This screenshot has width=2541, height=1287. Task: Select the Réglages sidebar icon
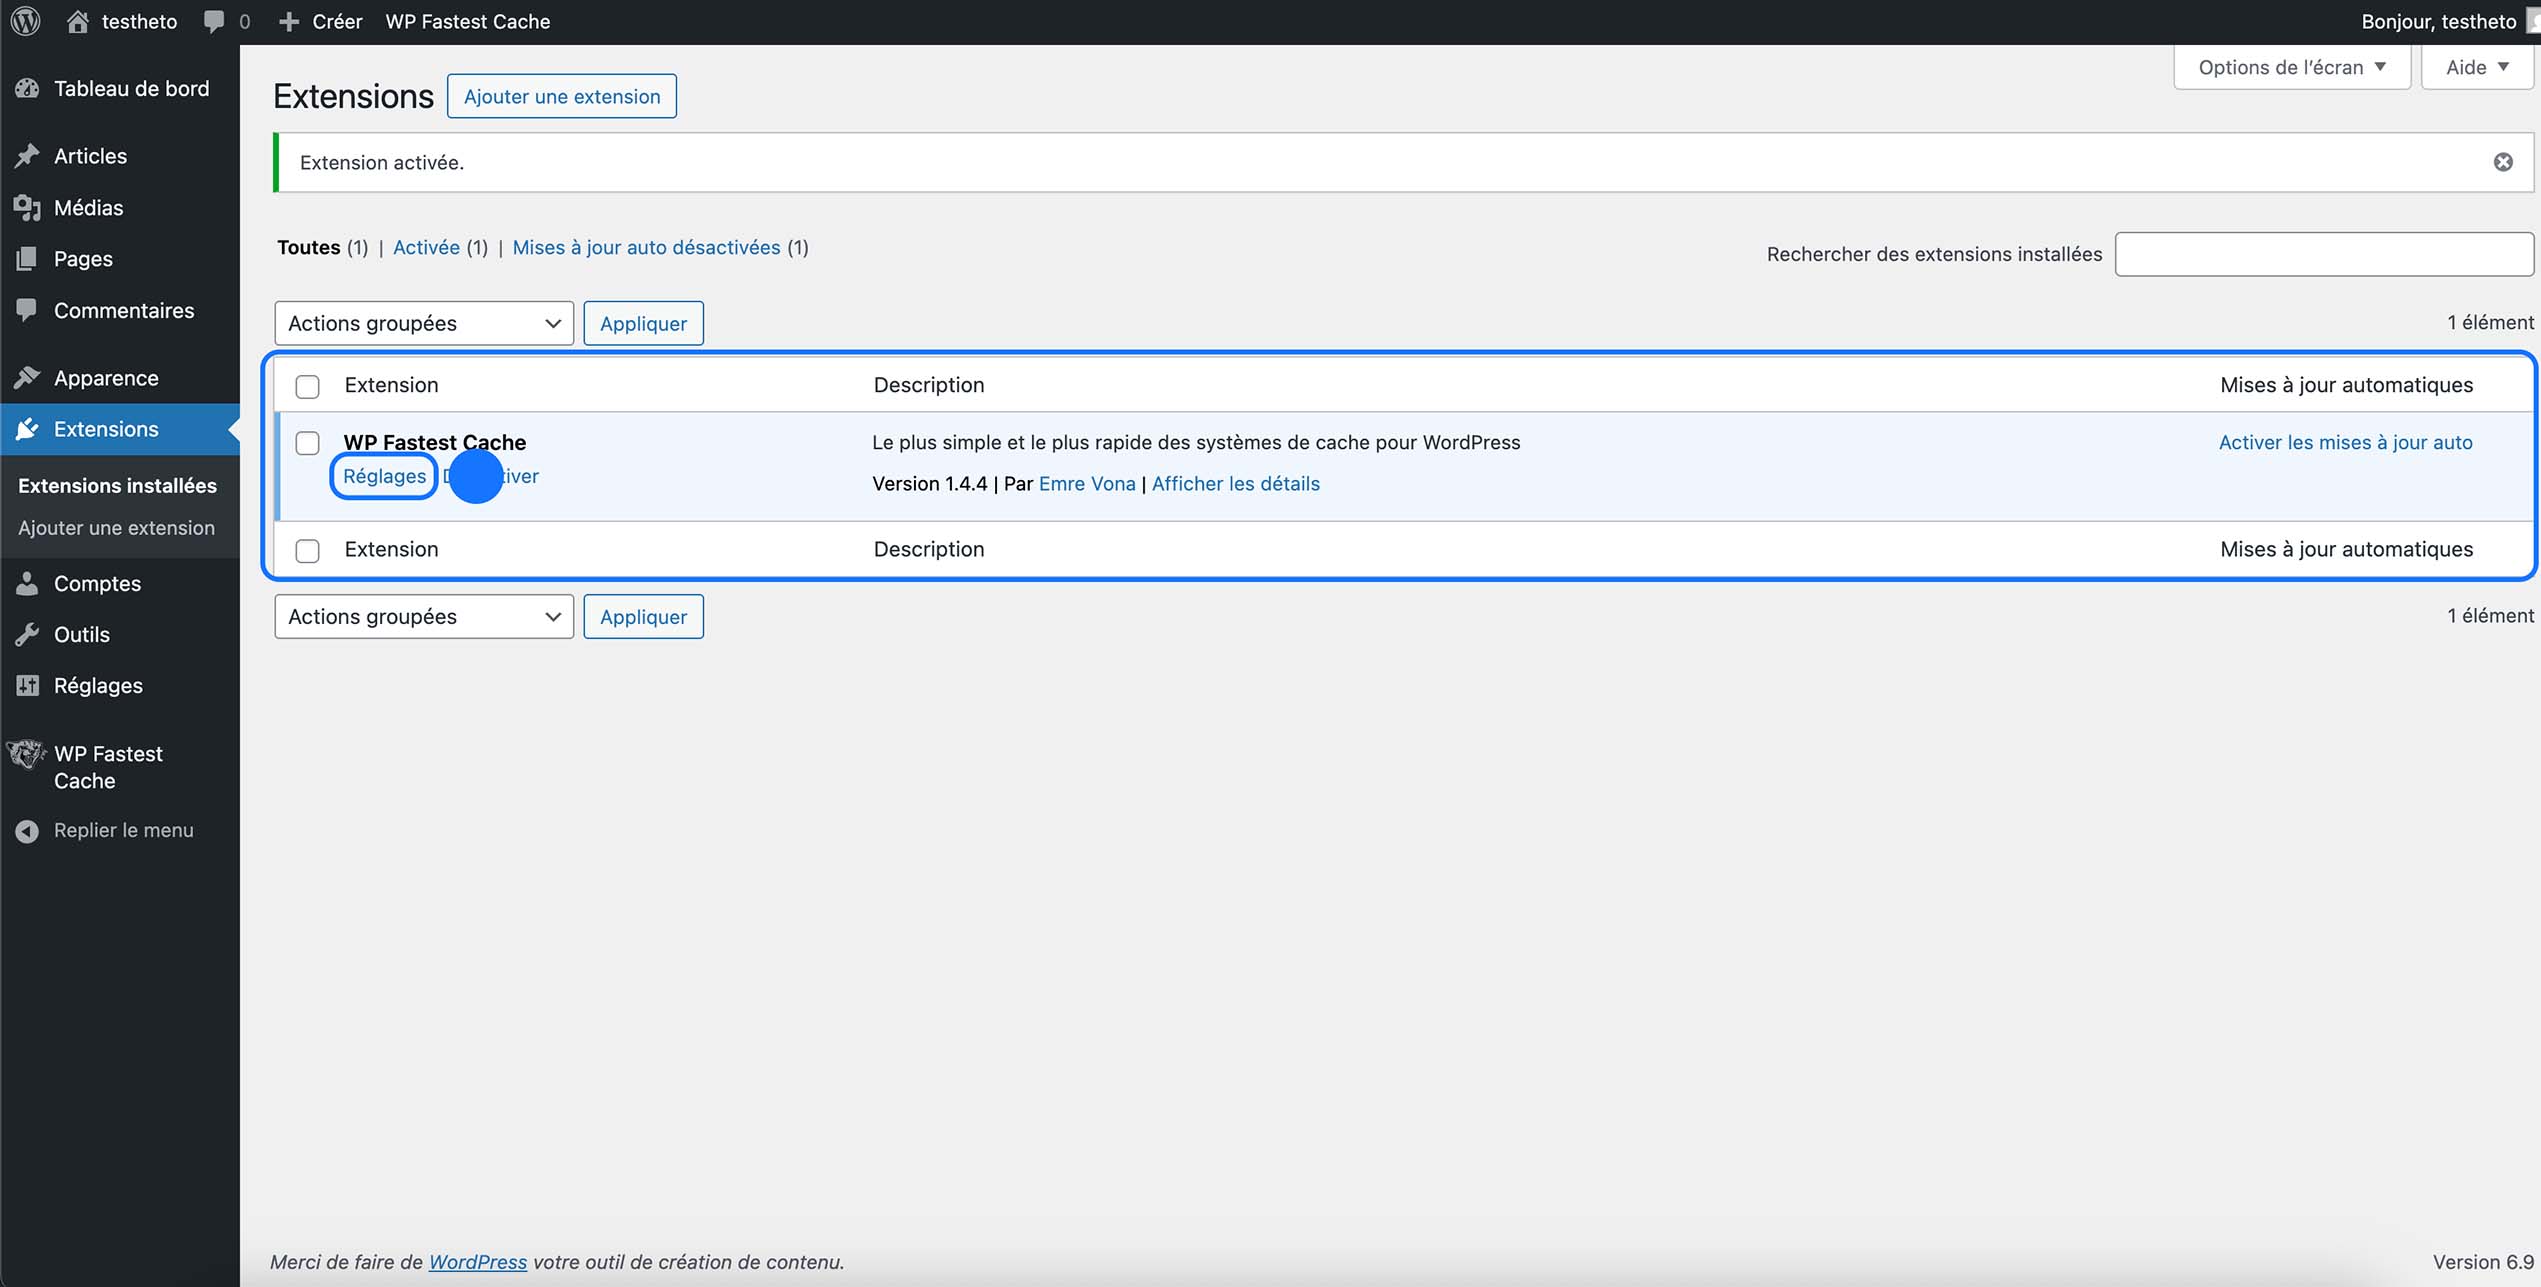click(27, 685)
